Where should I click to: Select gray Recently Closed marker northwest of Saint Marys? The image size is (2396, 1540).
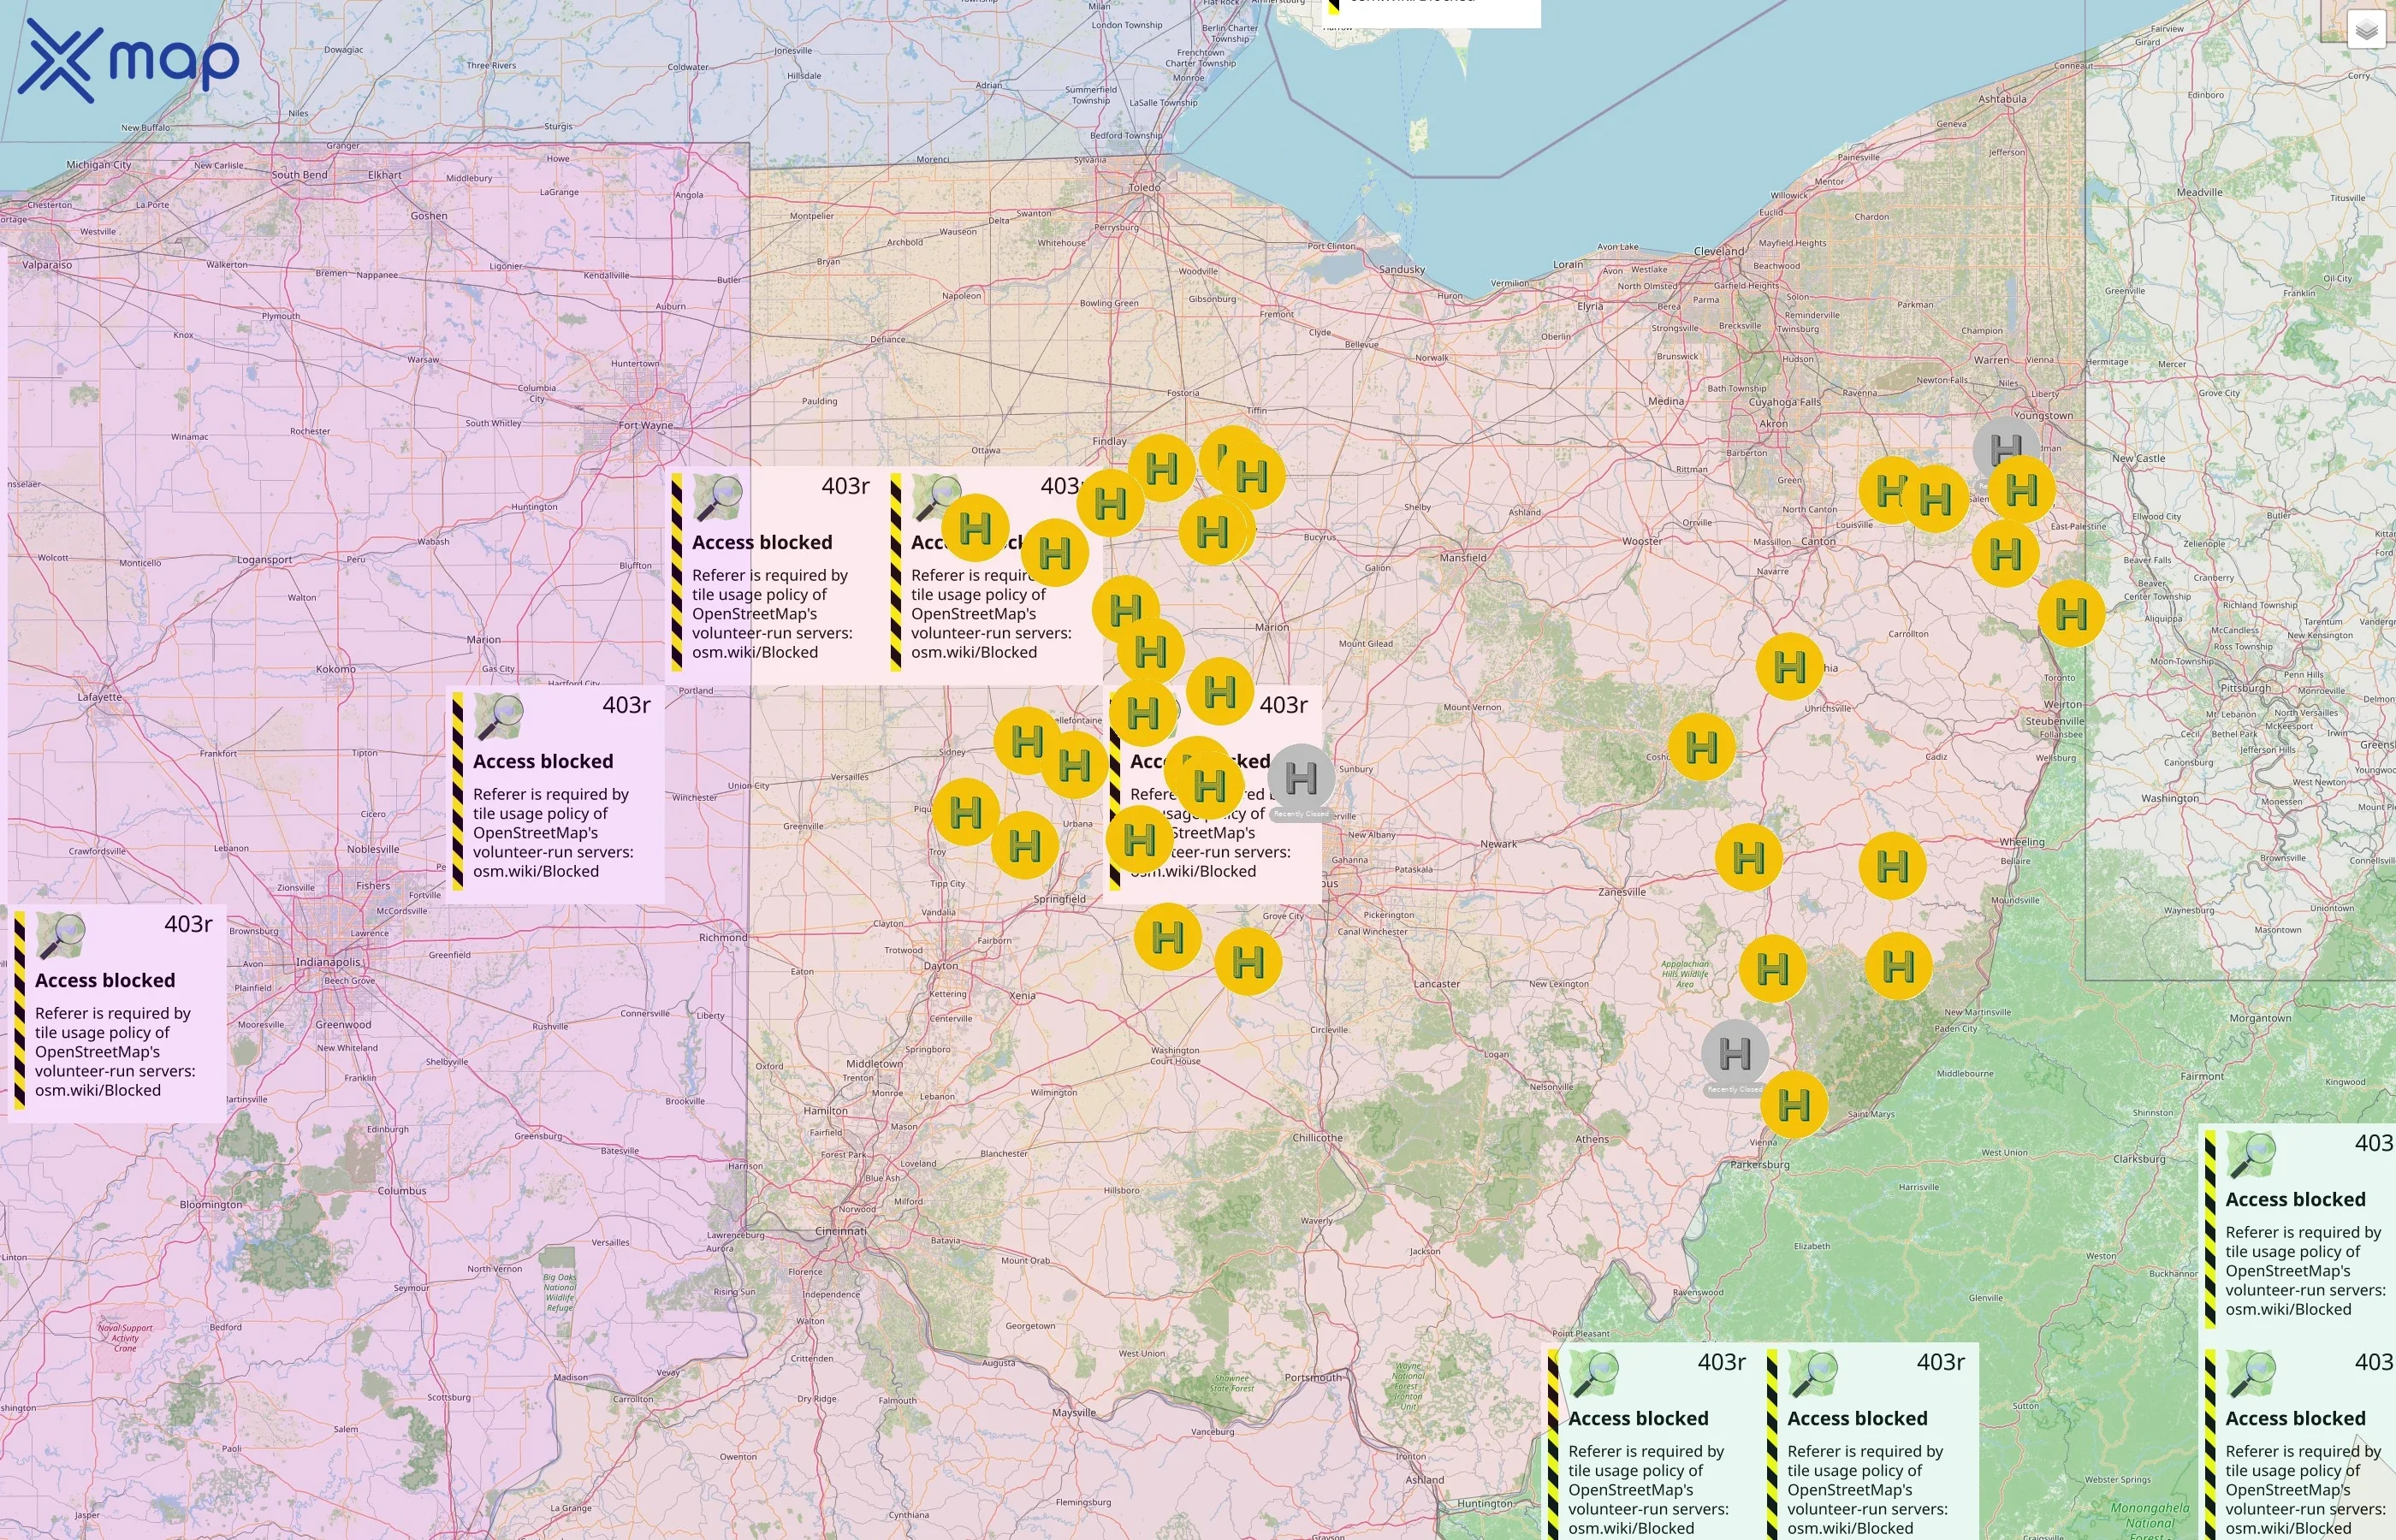coord(1735,1054)
